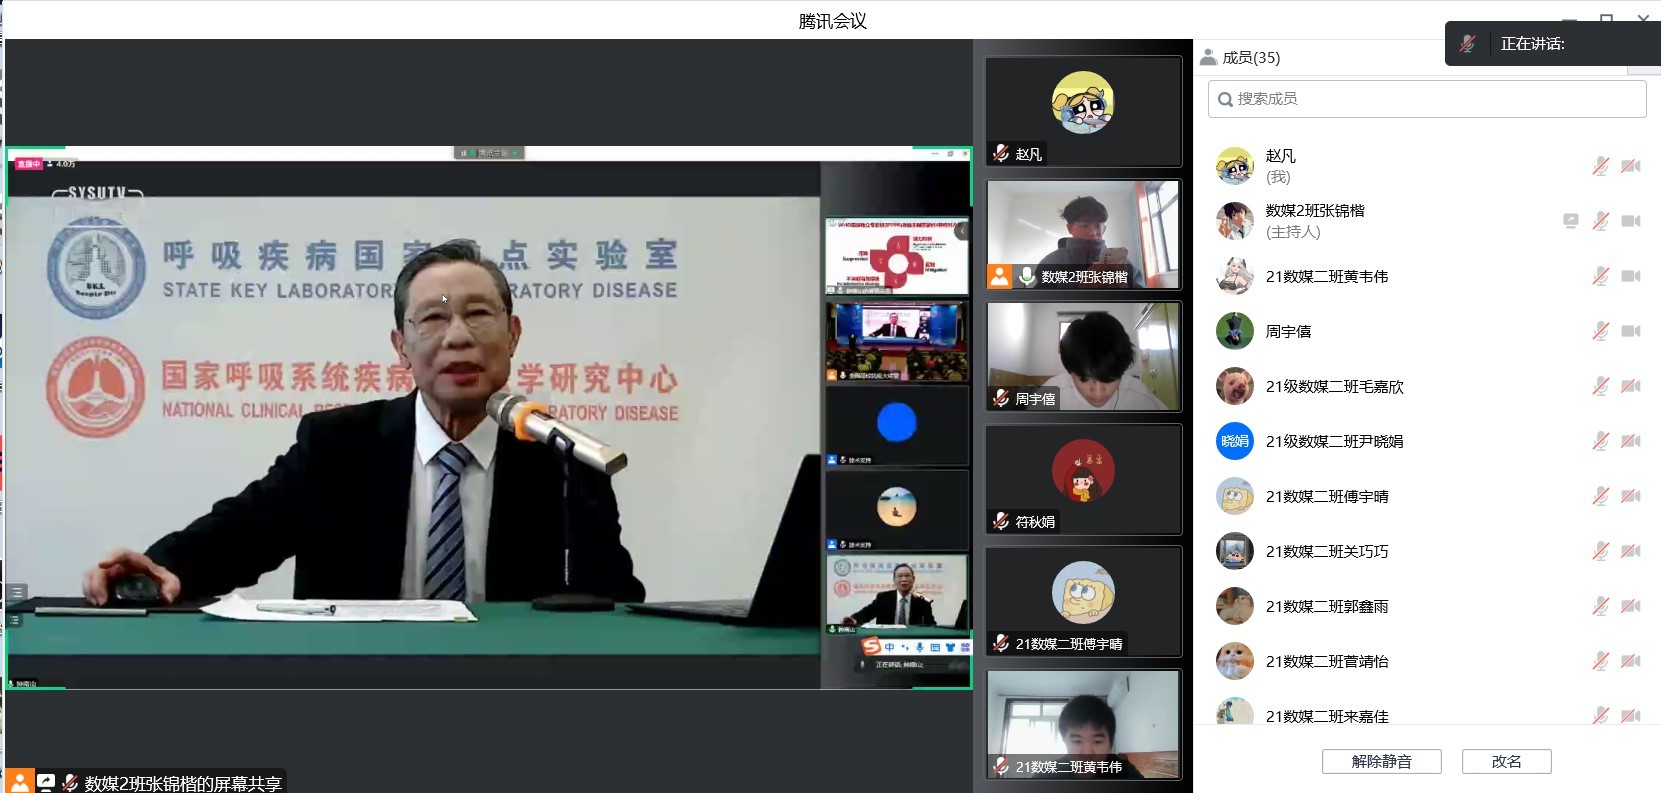The height and width of the screenshot is (793, 1661).
Task: Click the orange host icon at bottom-left
Action: tap(19, 782)
